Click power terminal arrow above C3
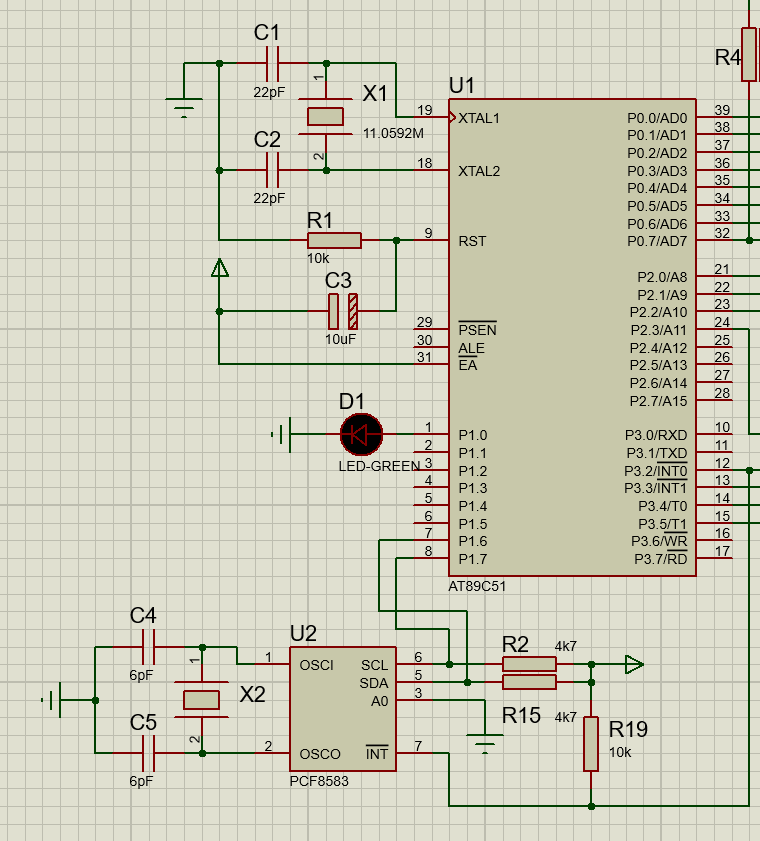760x841 pixels. click(x=219, y=268)
